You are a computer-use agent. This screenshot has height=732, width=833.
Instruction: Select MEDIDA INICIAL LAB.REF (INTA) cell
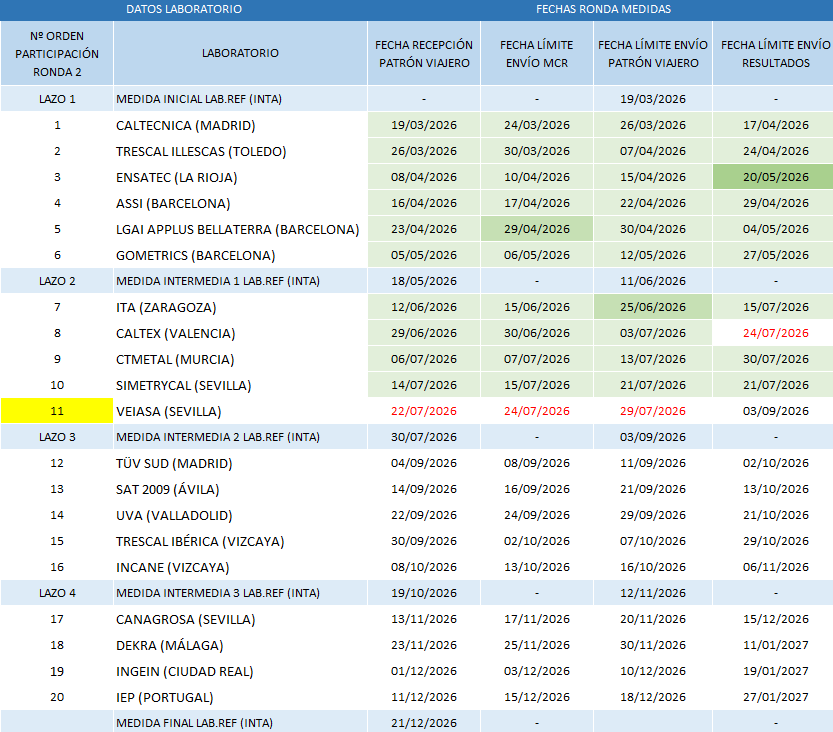(240, 99)
